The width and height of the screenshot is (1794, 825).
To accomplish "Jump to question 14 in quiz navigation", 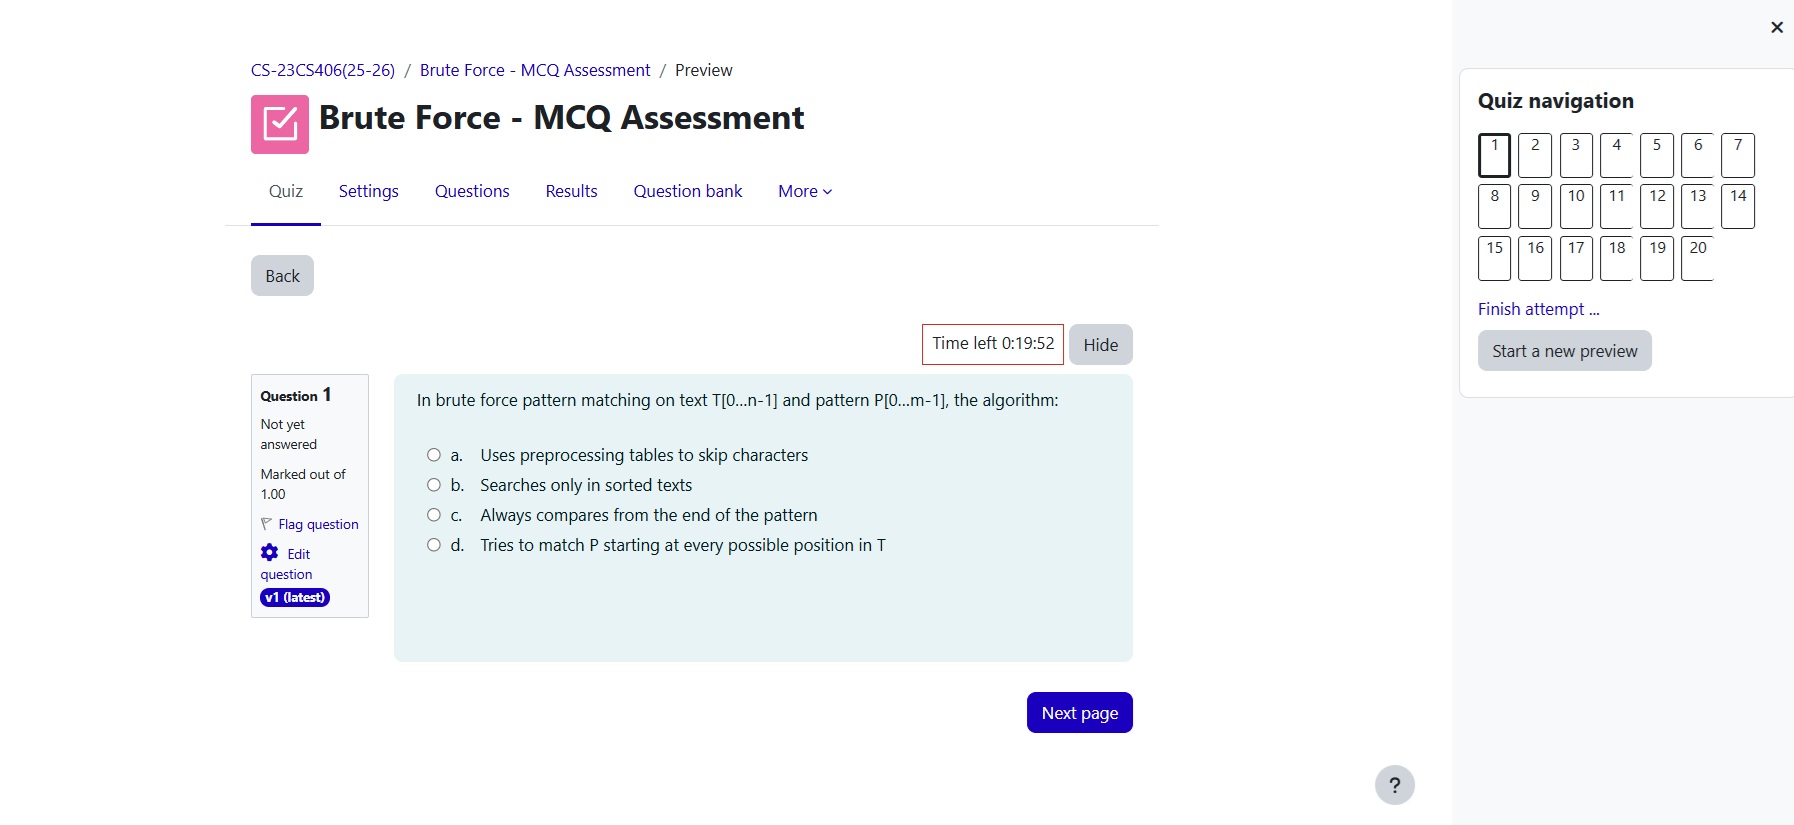I will [x=1738, y=206].
